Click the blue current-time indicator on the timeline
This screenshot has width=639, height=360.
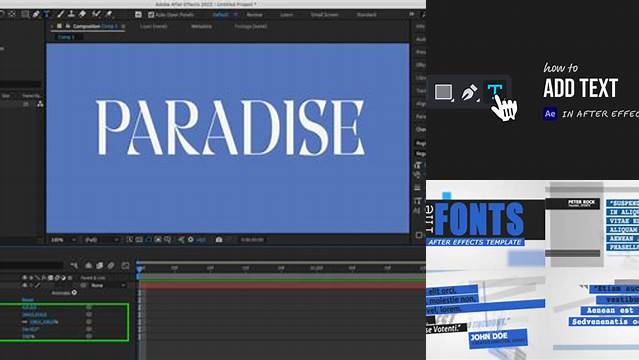pyautogui.click(x=139, y=269)
